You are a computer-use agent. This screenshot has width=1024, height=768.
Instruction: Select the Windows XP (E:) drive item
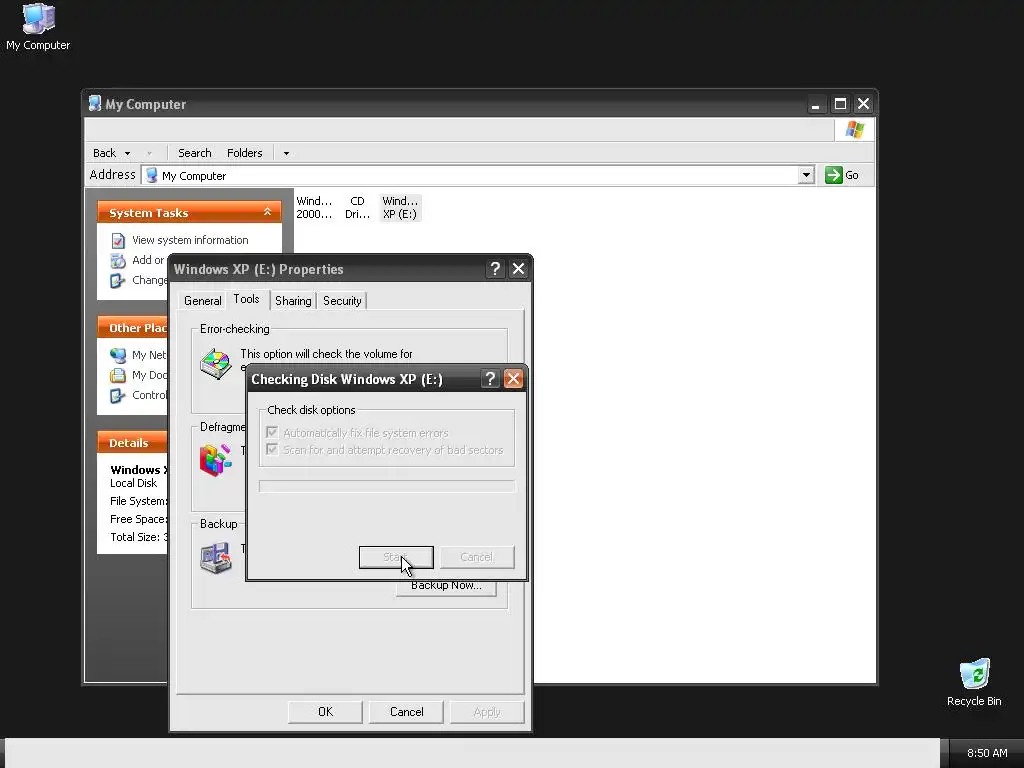click(400, 208)
